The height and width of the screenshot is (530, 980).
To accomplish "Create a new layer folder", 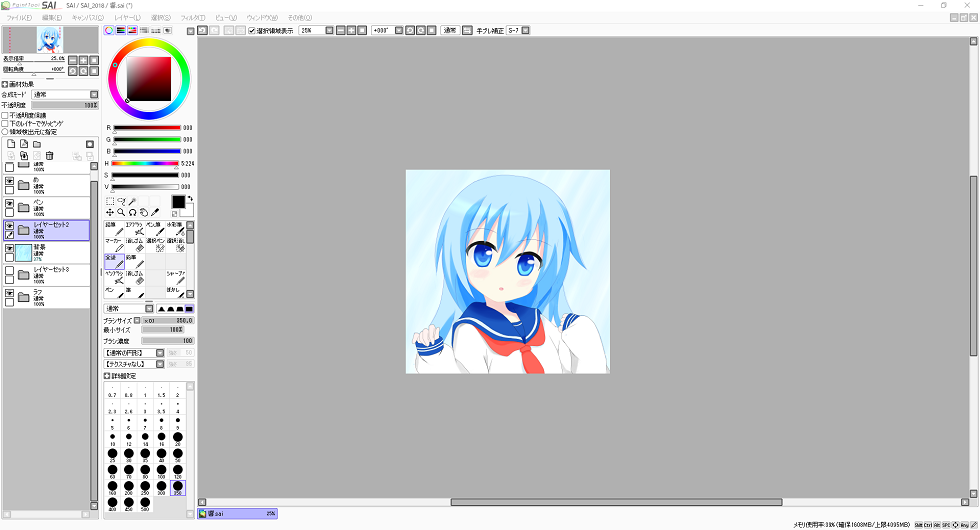I will pyautogui.click(x=37, y=144).
